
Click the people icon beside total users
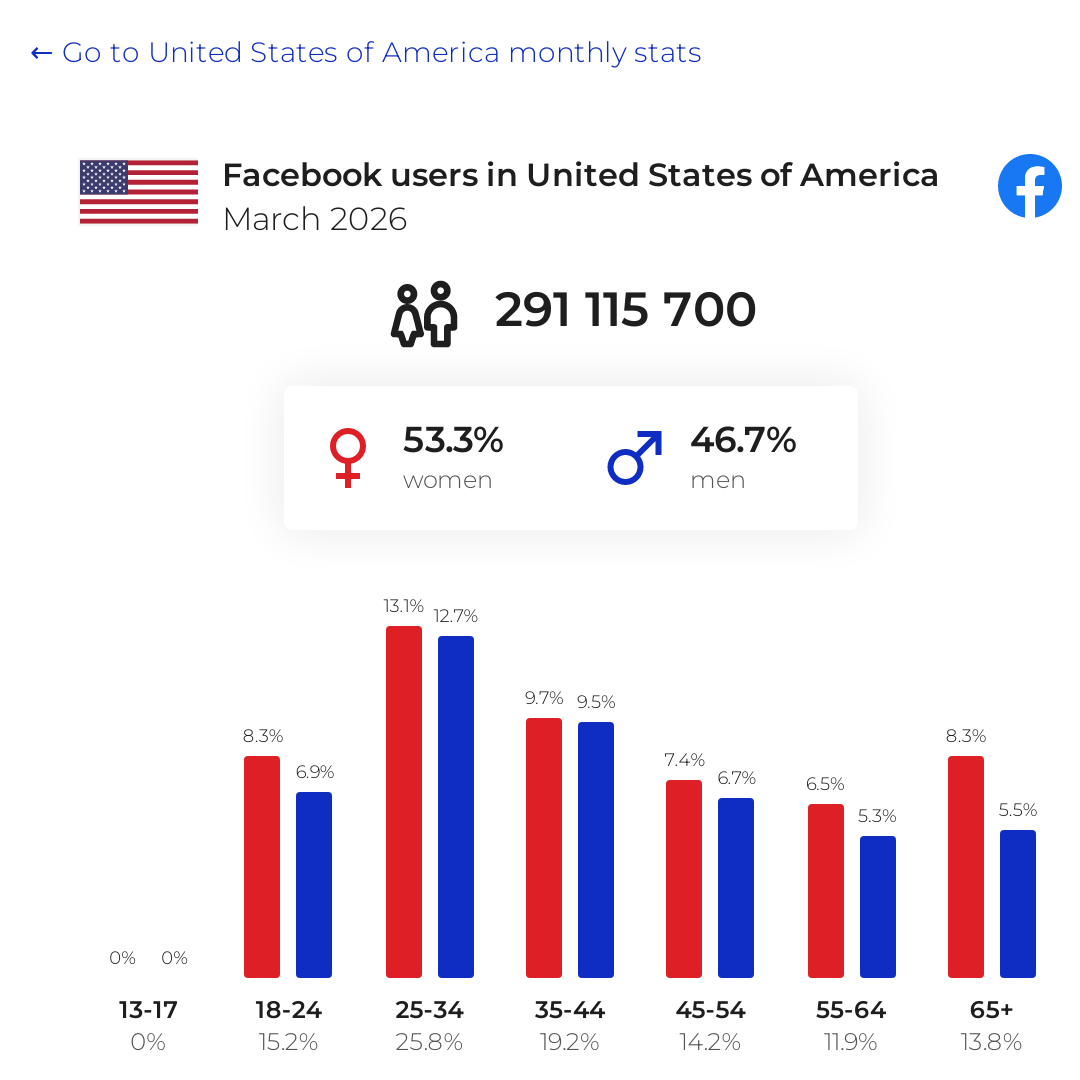424,313
